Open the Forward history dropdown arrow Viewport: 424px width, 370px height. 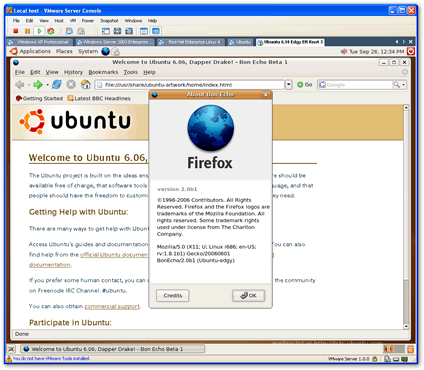tap(47, 85)
